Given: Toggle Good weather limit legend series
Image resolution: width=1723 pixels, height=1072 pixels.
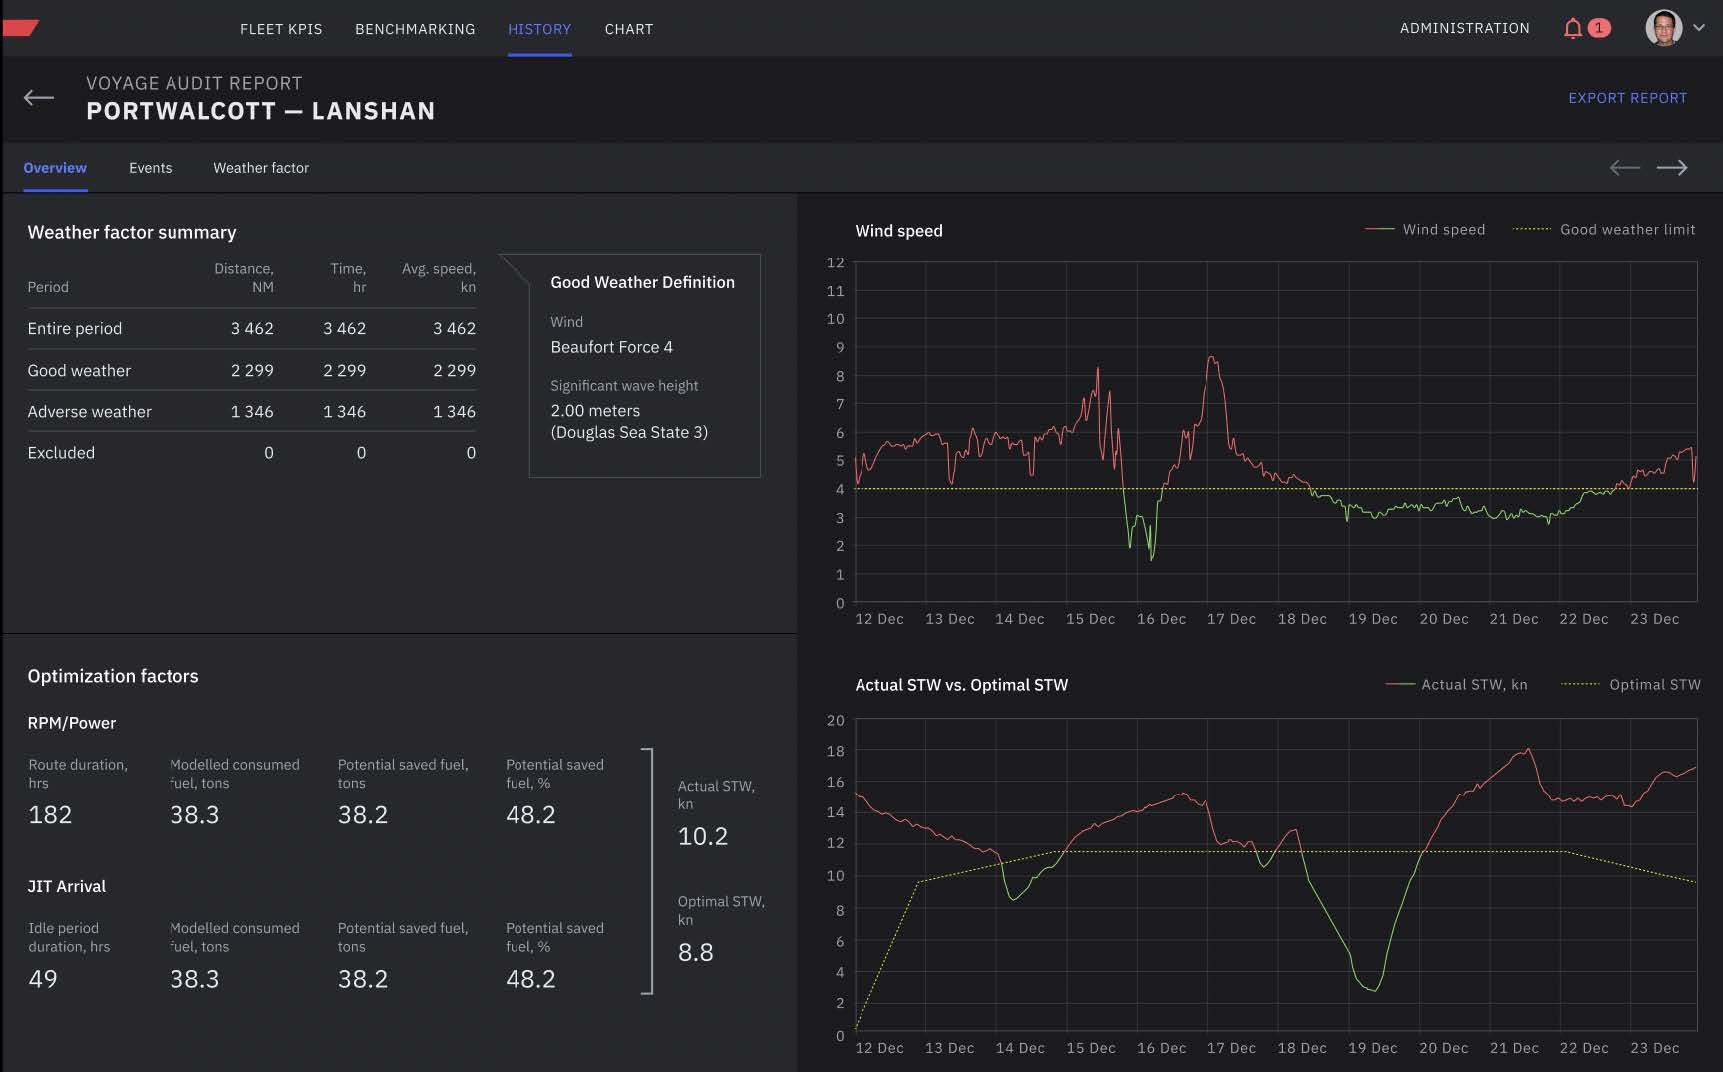Looking at the screenshot, I should click(x=1626, y=230).
